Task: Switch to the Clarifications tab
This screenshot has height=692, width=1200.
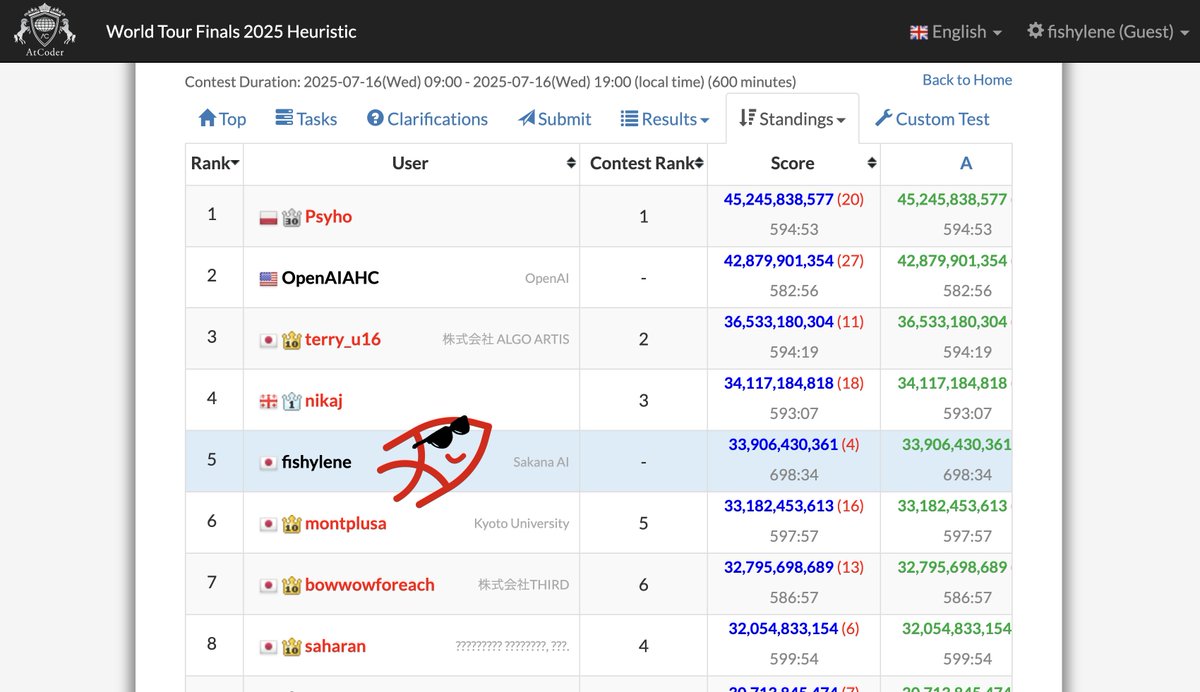Action: [x=427, y=118]
